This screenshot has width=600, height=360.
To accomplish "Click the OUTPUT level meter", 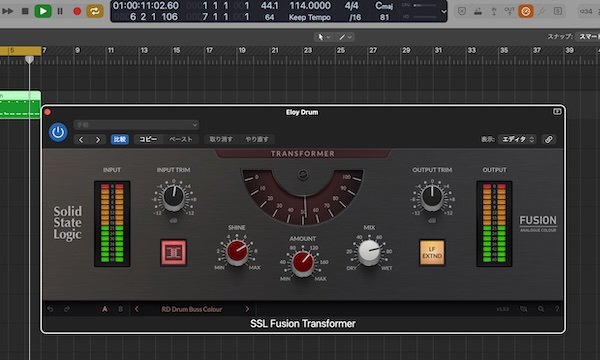I will [494, 223].
